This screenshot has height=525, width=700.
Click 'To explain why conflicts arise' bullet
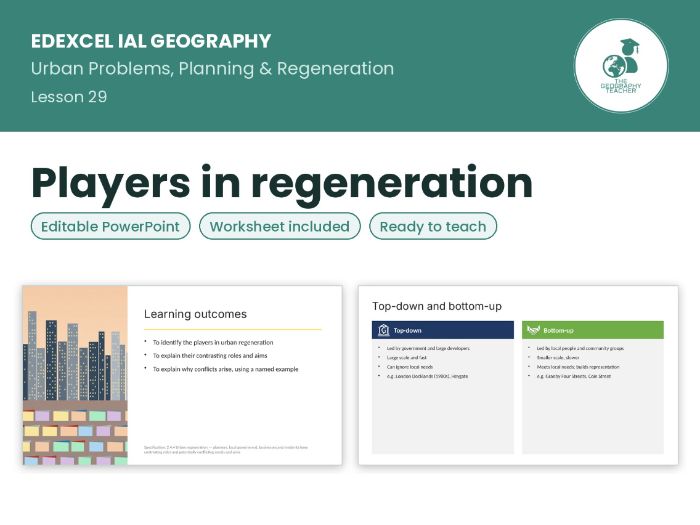click(225, 369)
